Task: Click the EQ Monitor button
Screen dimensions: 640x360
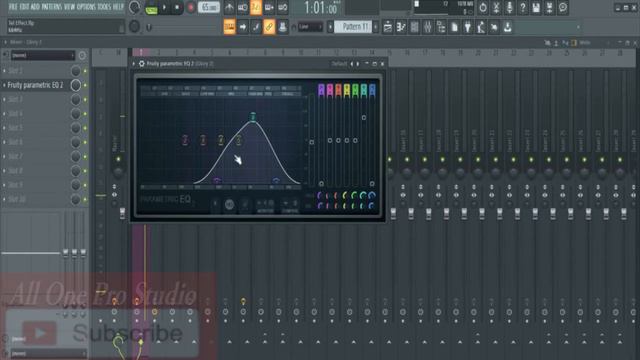Action: (265, 205)
